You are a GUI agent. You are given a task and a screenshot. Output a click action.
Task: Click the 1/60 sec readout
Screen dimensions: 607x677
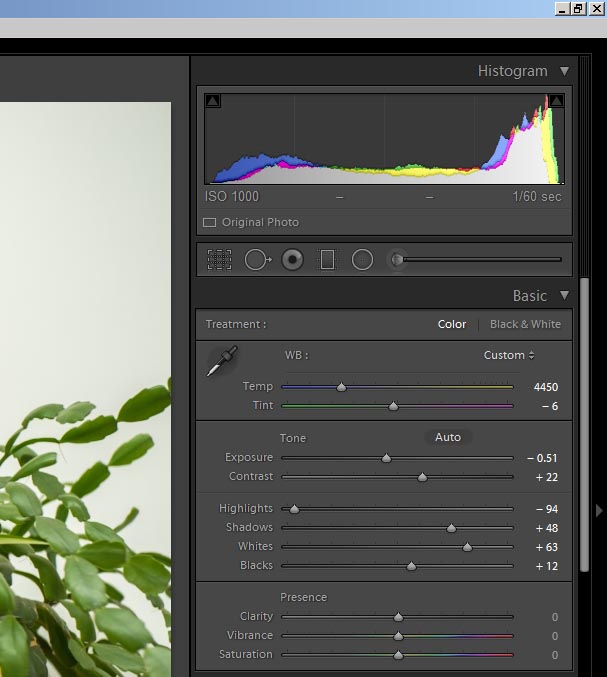coord(537,197)
